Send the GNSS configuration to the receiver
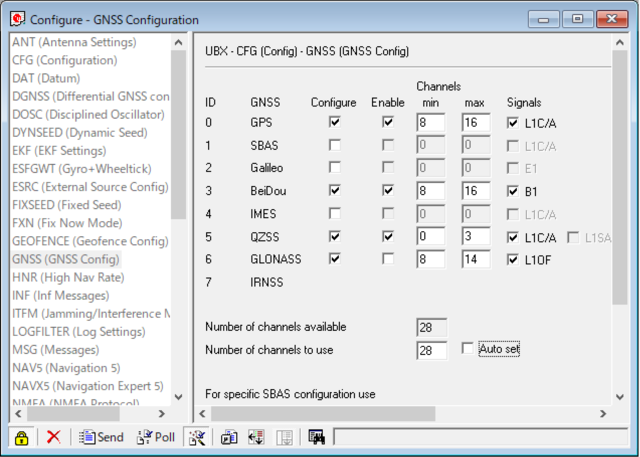This screenshot has width=640, height=457. tap(102, 437)
